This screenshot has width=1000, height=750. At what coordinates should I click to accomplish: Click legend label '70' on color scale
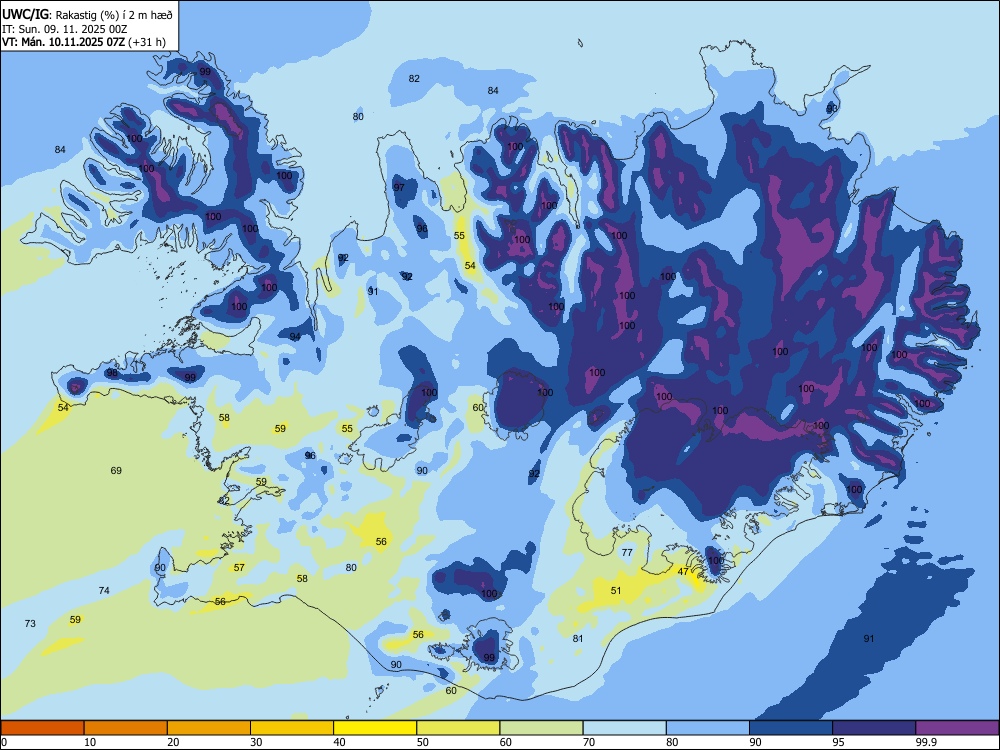pyautogui.click(x=589, y=742)
